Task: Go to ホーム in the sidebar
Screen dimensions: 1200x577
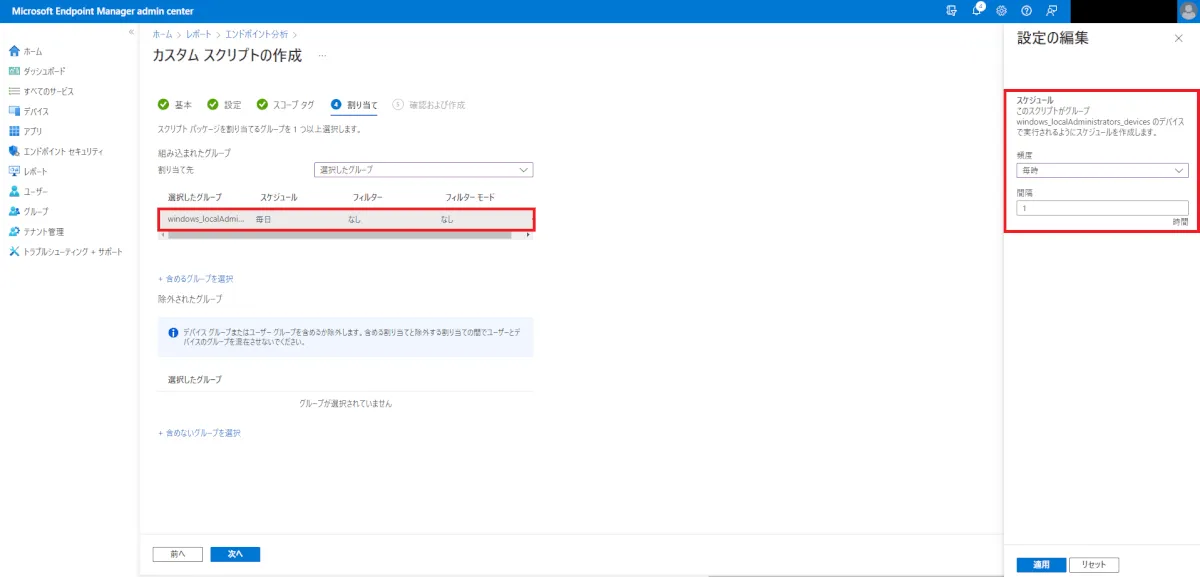Action: click(x=32, y=51)
